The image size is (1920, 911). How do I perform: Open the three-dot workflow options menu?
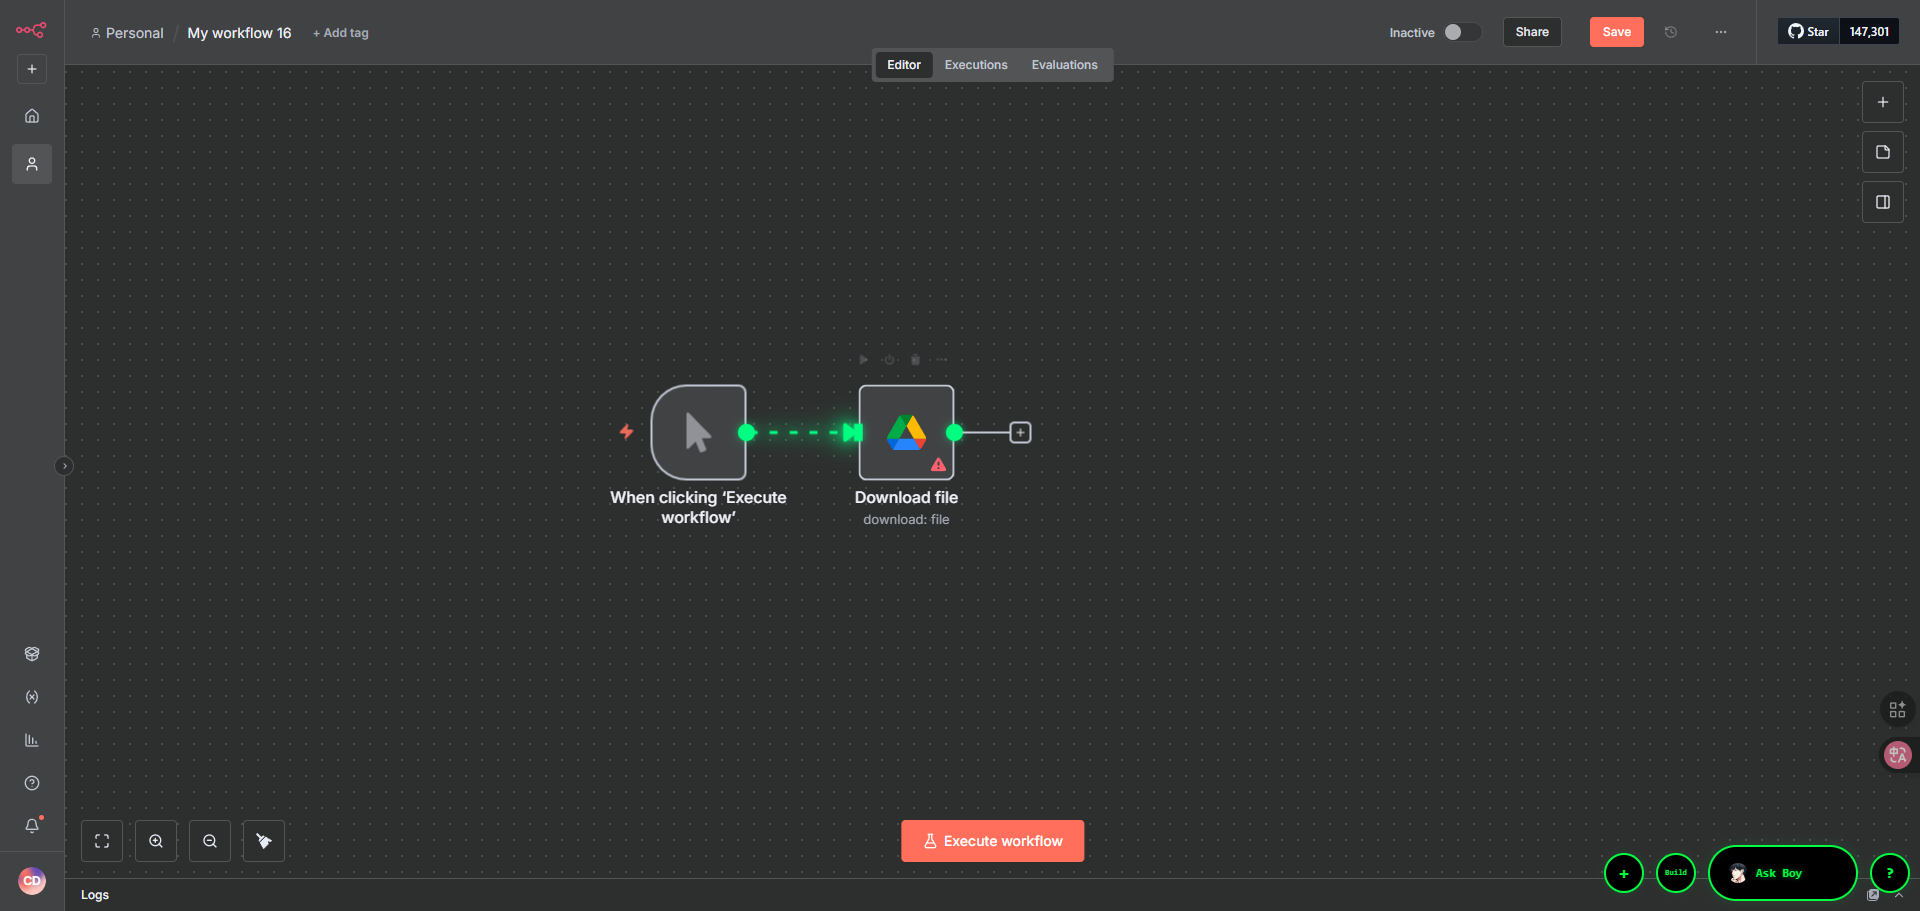1720,32
